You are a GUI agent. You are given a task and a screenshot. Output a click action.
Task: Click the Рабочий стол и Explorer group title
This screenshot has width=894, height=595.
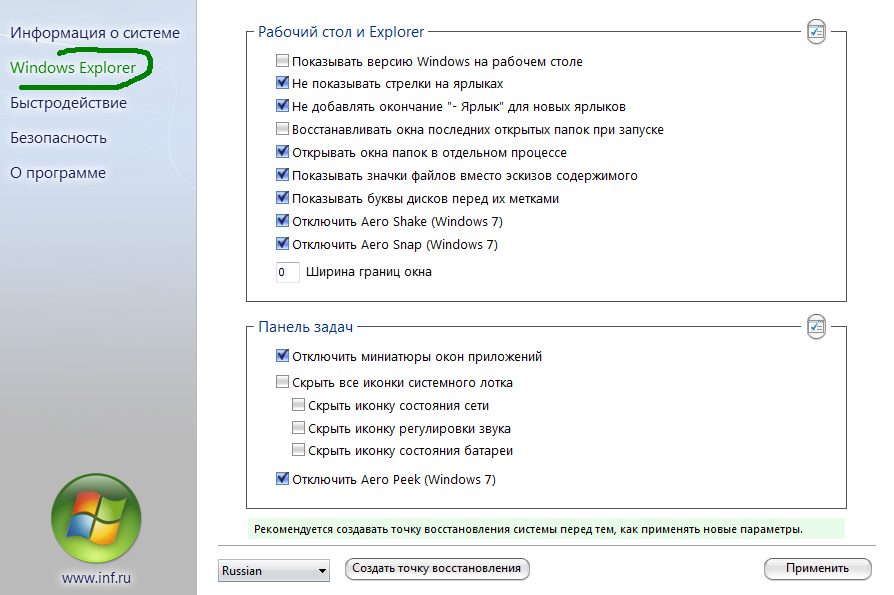click(x=341, y=32)
